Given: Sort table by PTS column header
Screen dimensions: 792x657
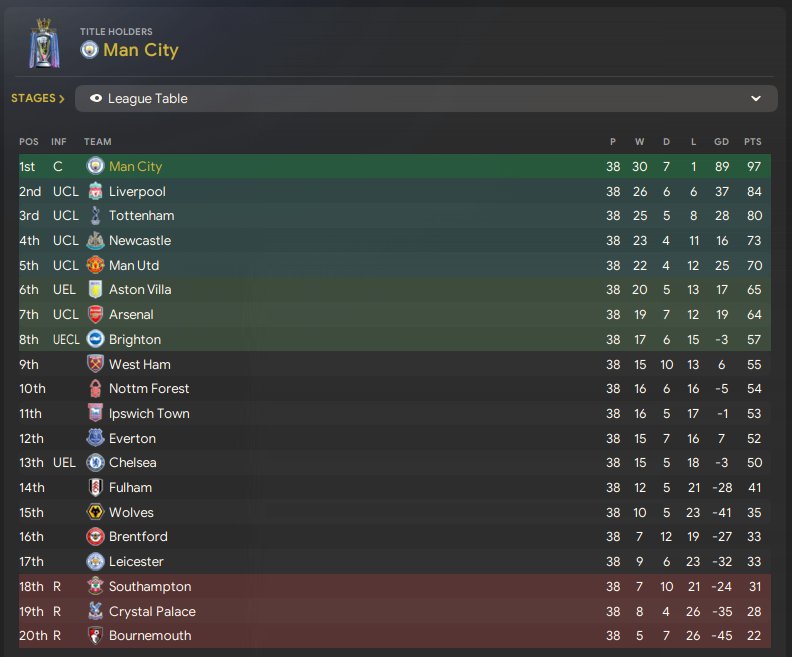Looking at the screenshot, I should click(x=752, y=142).
